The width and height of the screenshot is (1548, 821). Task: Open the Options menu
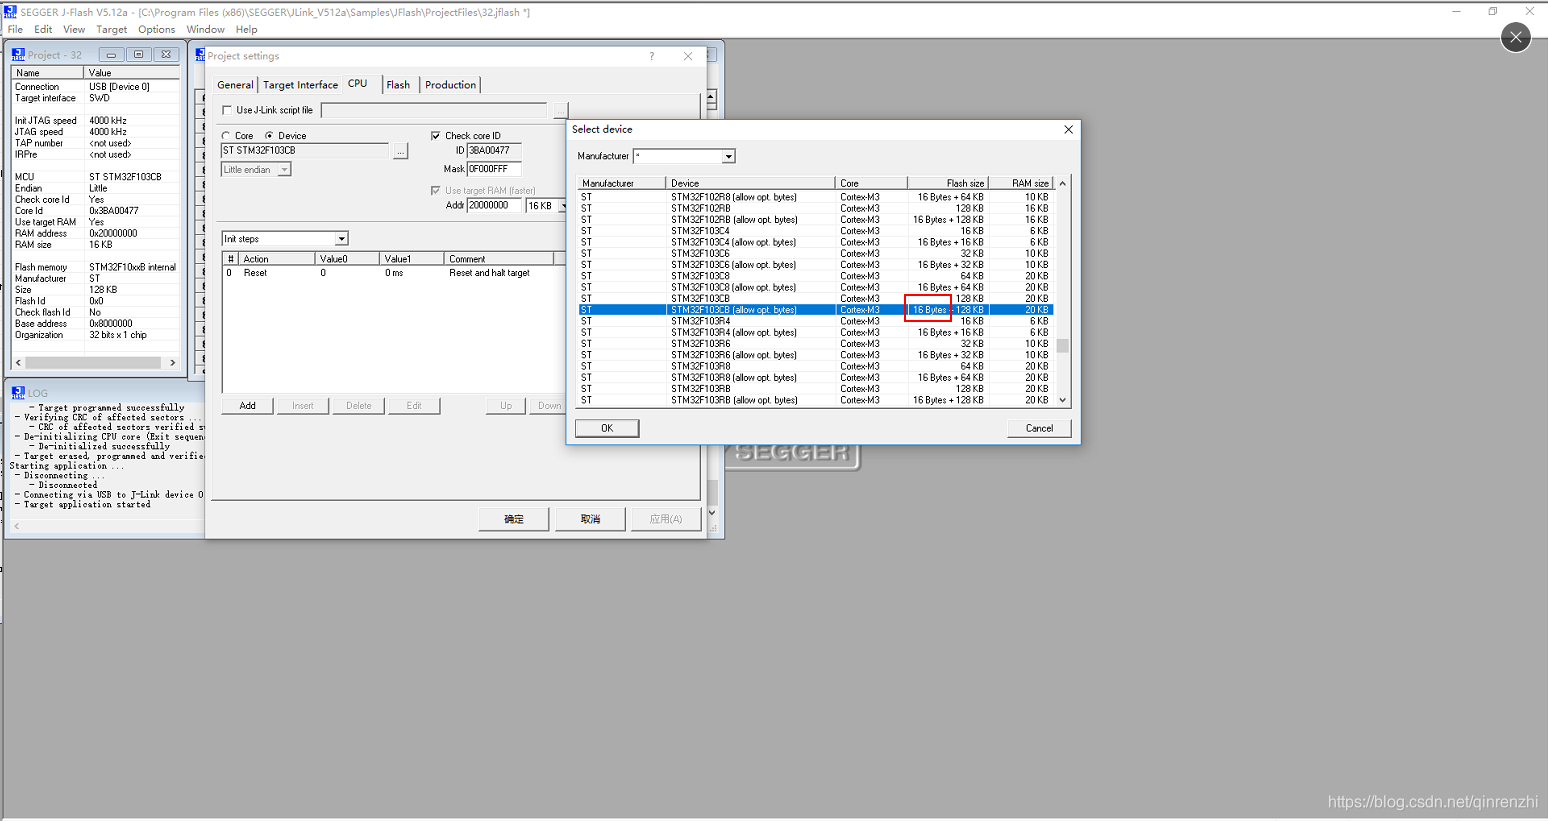[x=157, y=30]
